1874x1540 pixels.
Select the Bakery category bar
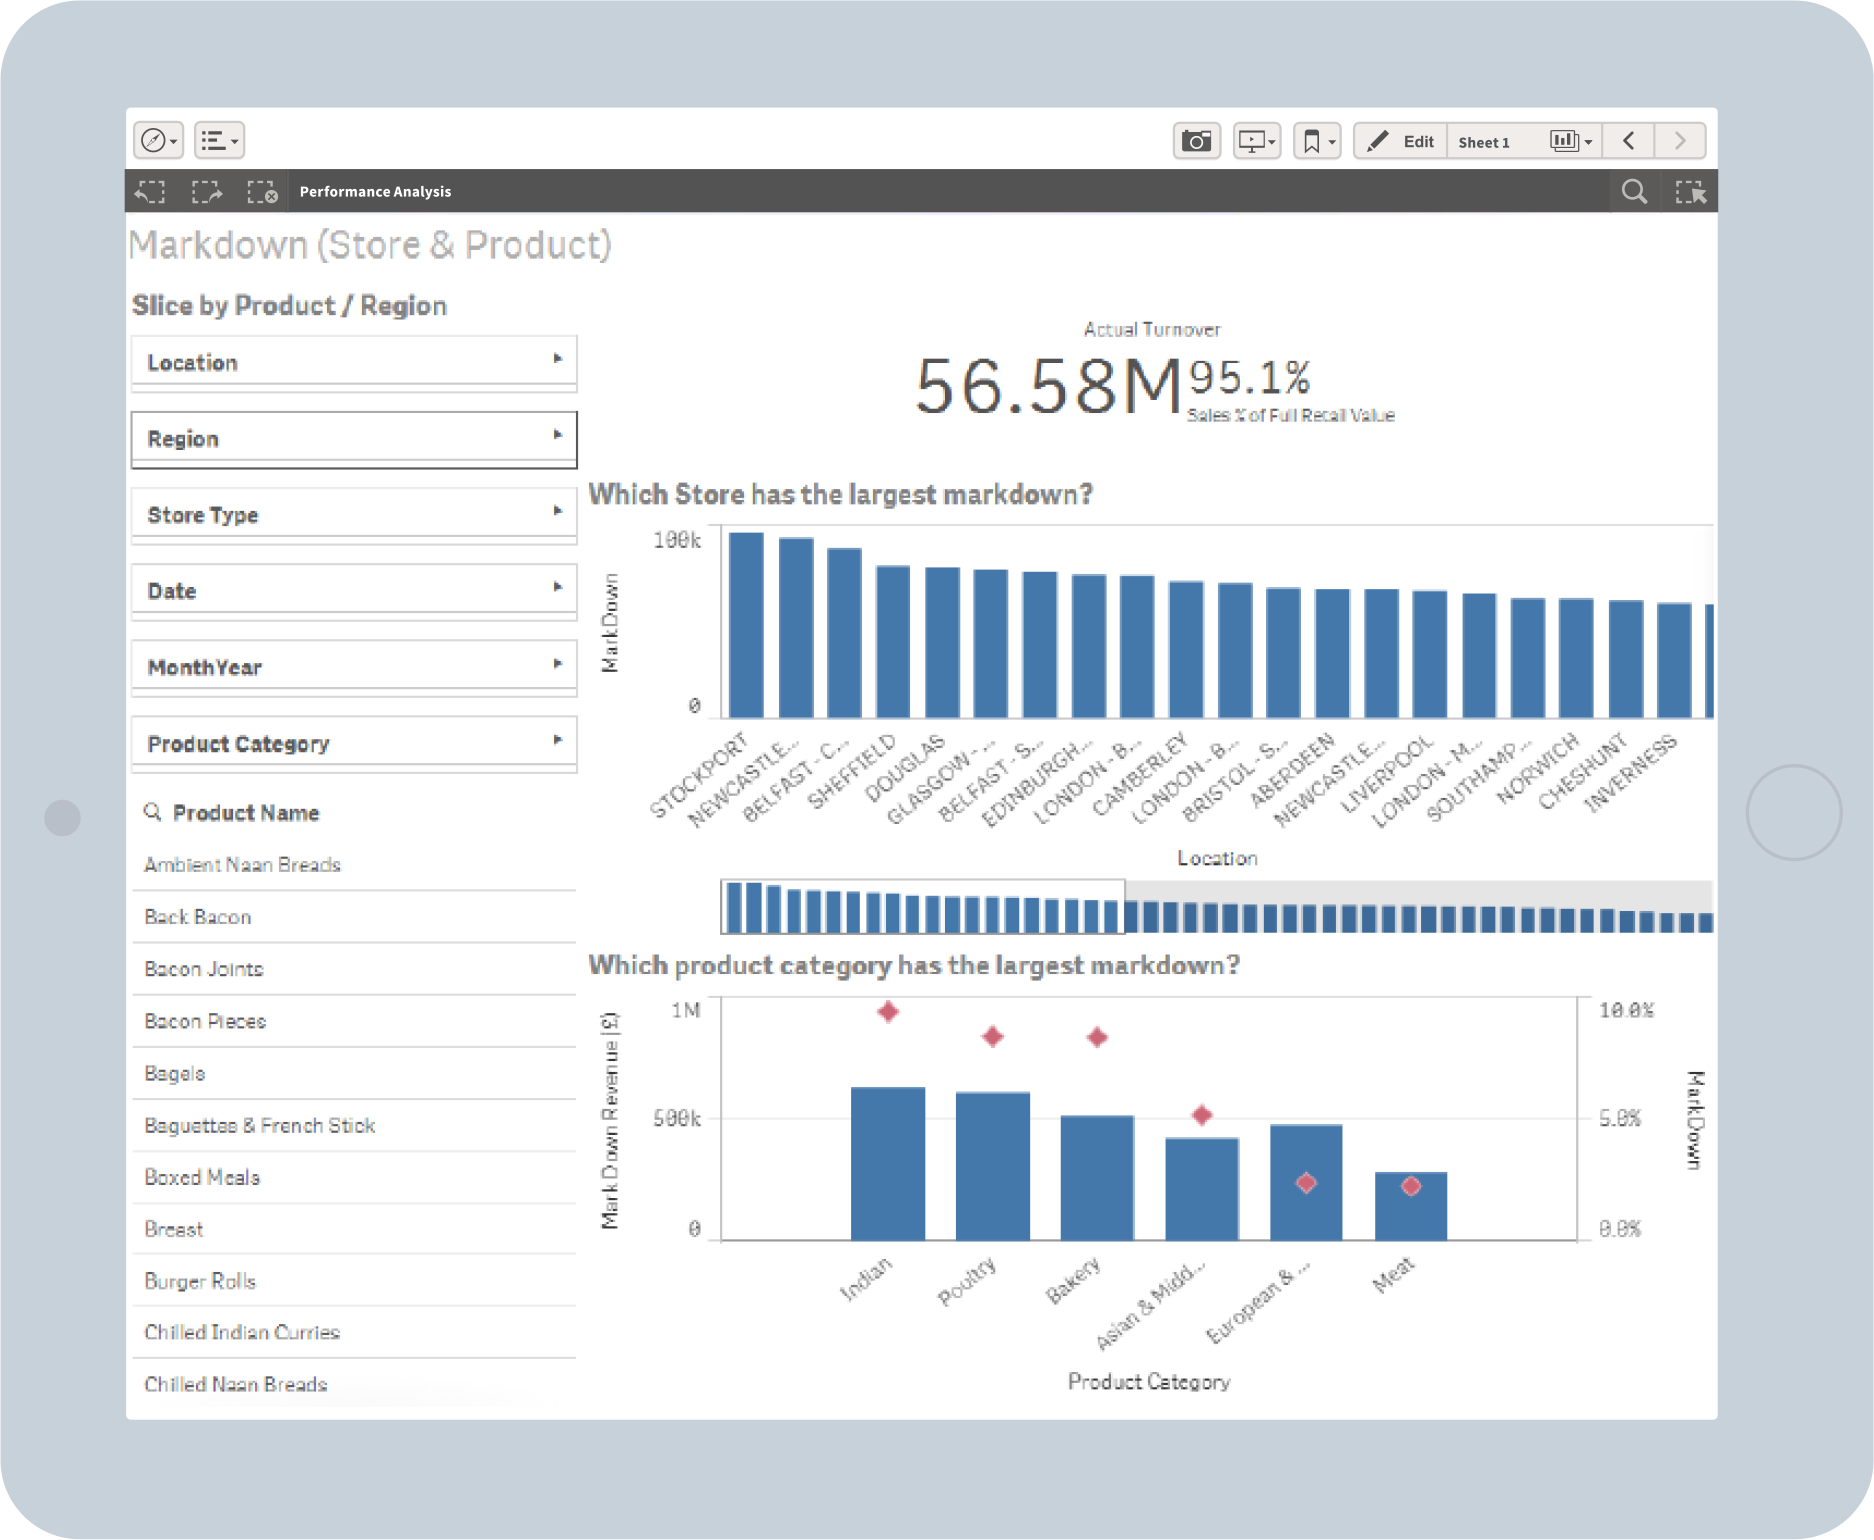(1097, 1178)
